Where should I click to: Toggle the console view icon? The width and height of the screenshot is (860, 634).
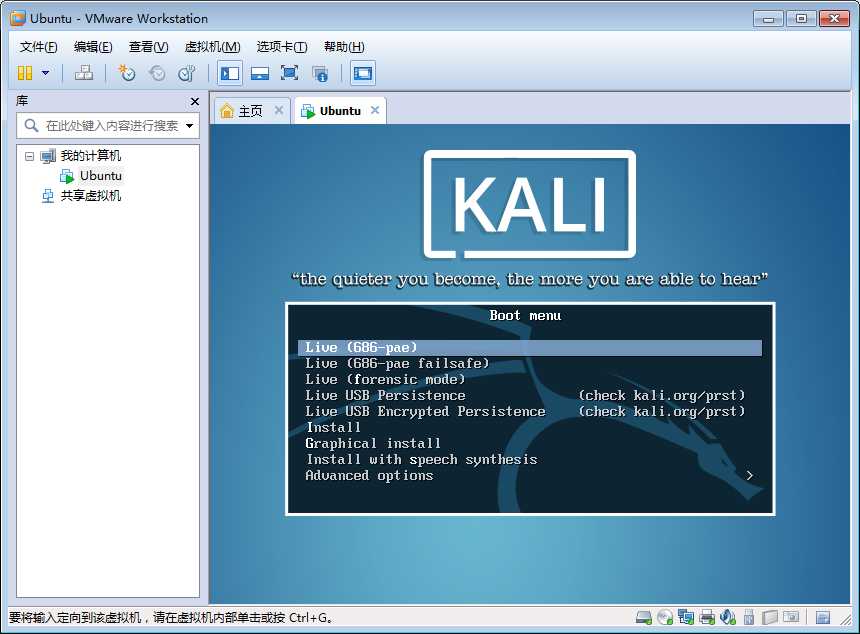click(x=363, y=73)
